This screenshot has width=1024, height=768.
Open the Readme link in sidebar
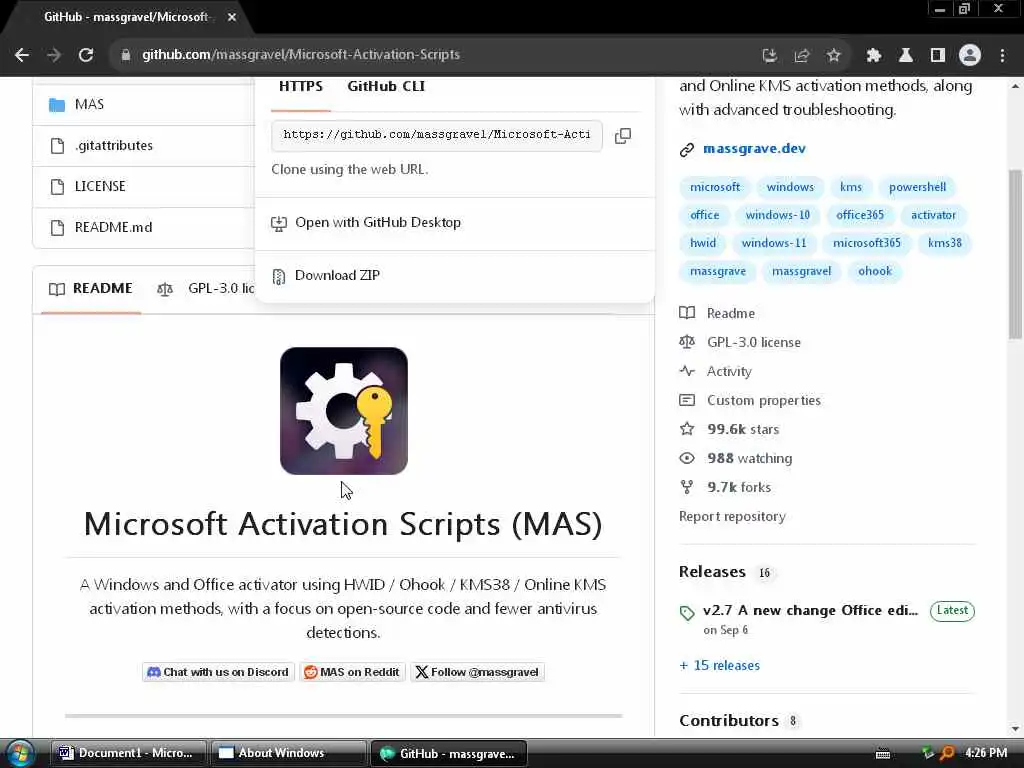[717, 313]
